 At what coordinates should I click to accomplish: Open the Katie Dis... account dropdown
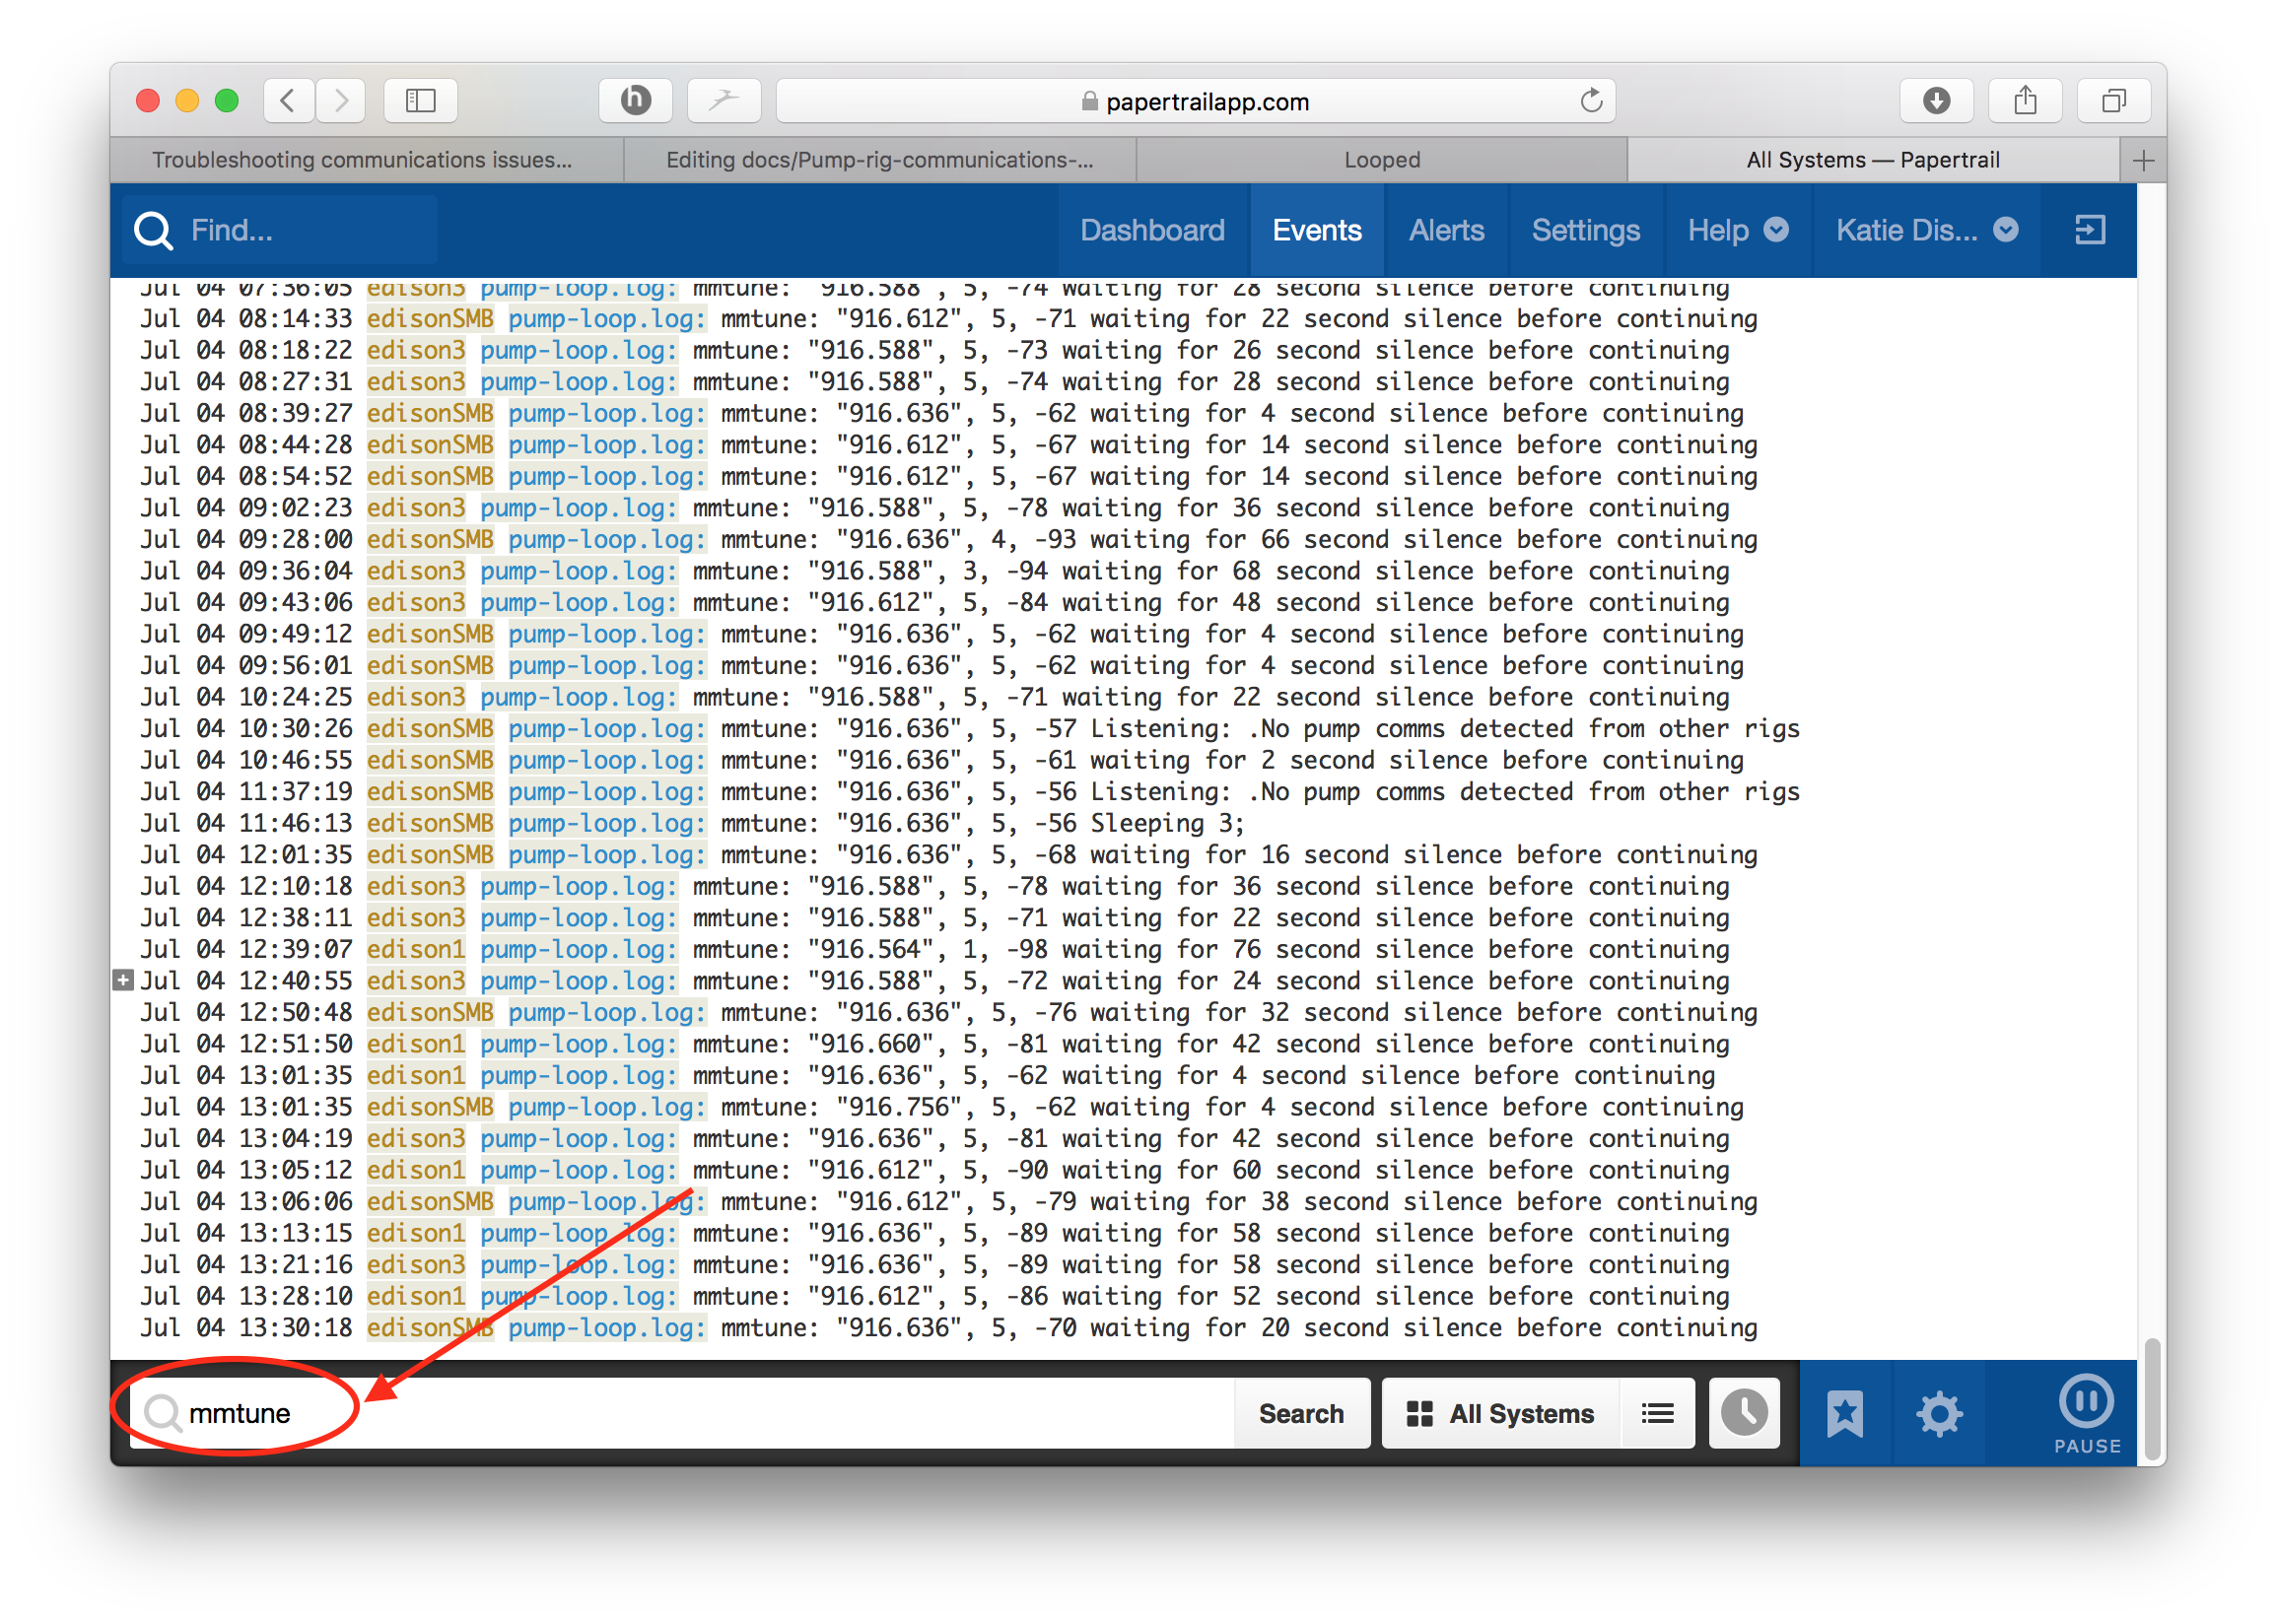click(x=1926, y=230)
